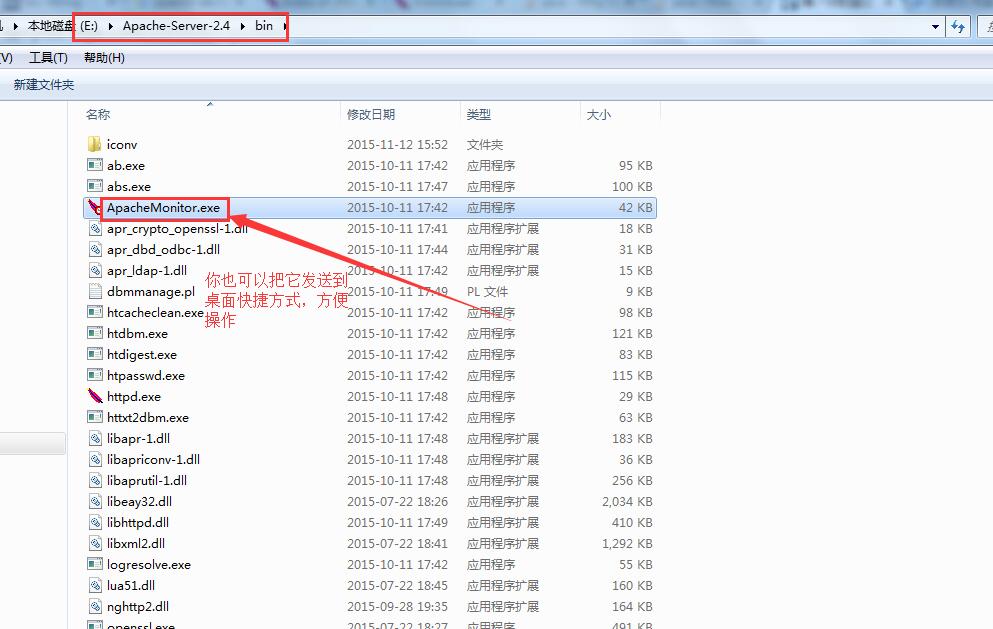Select the abs.exe file icon
The width and height of the screenshot is (993, 629).
click(95, 186)
